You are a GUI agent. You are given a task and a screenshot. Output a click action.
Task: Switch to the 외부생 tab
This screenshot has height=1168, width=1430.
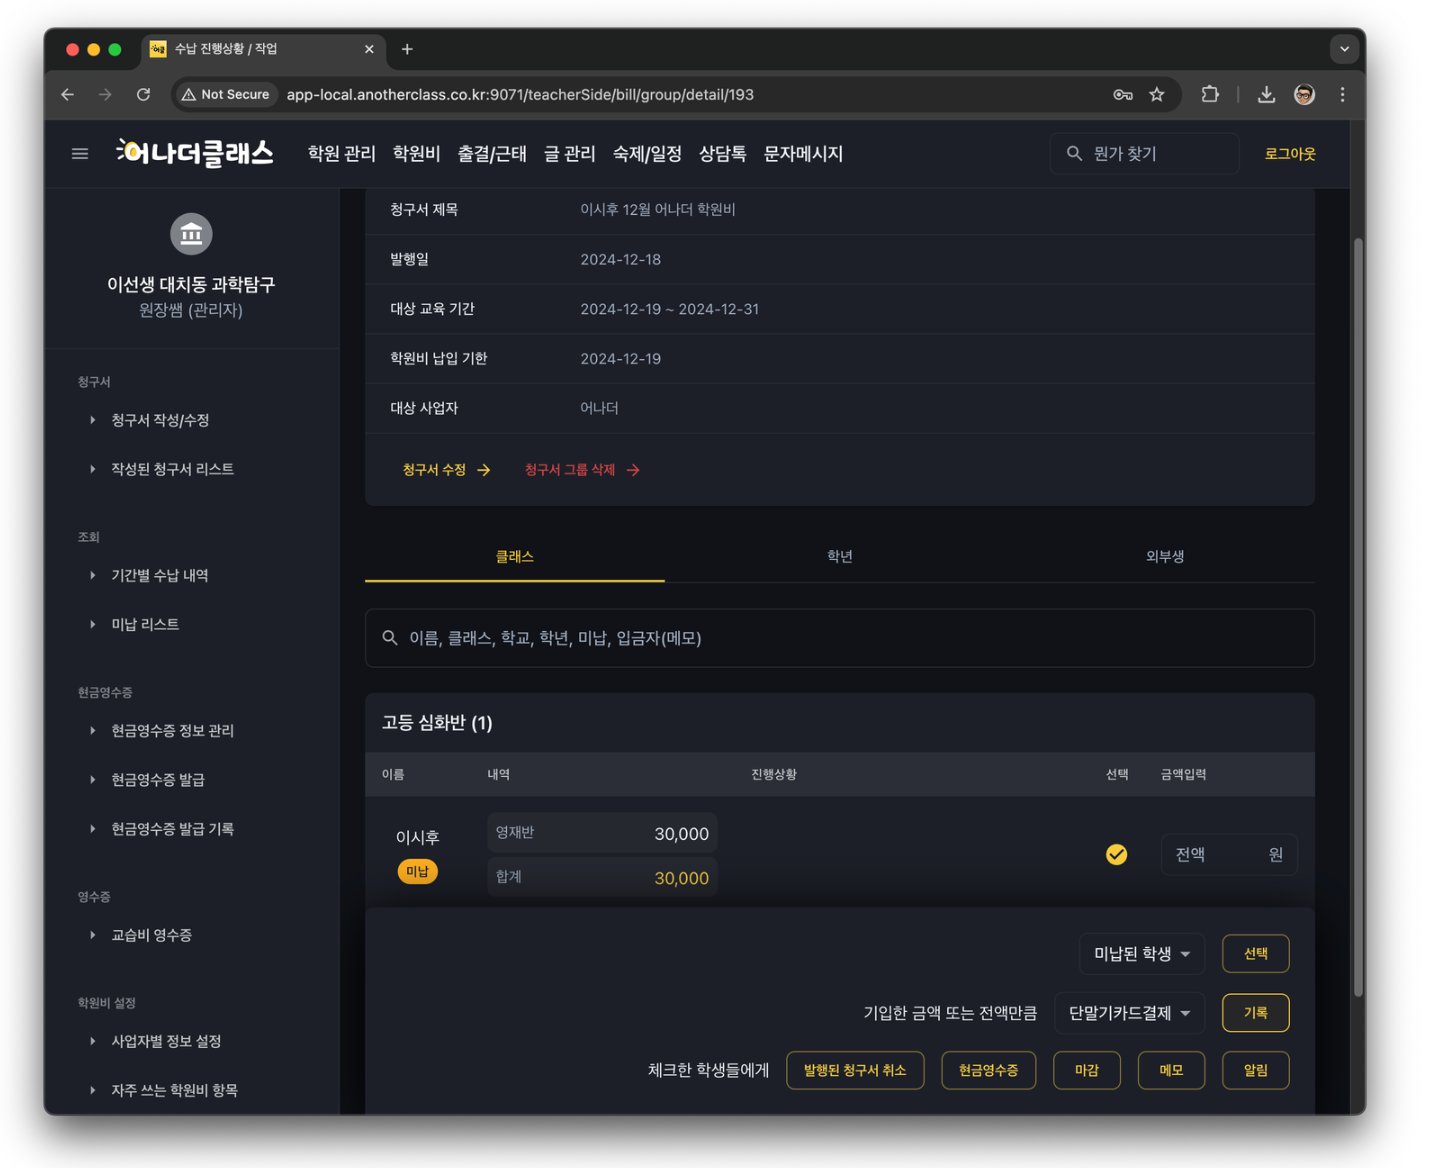[x=1165, y=556]
